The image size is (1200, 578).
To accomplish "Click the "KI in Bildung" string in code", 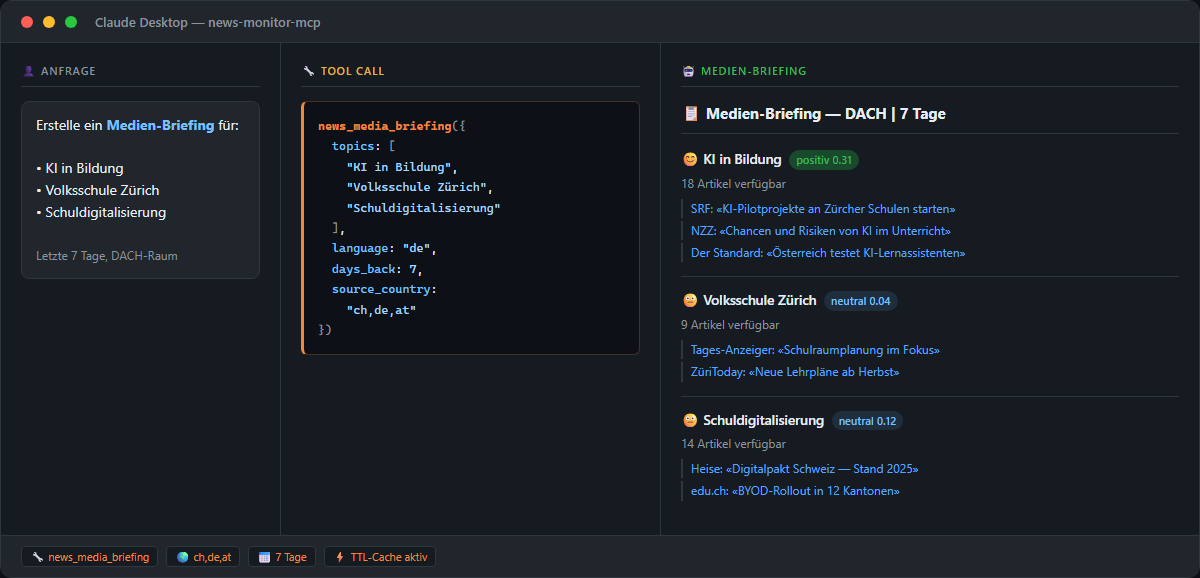I will tap(401, 167).
